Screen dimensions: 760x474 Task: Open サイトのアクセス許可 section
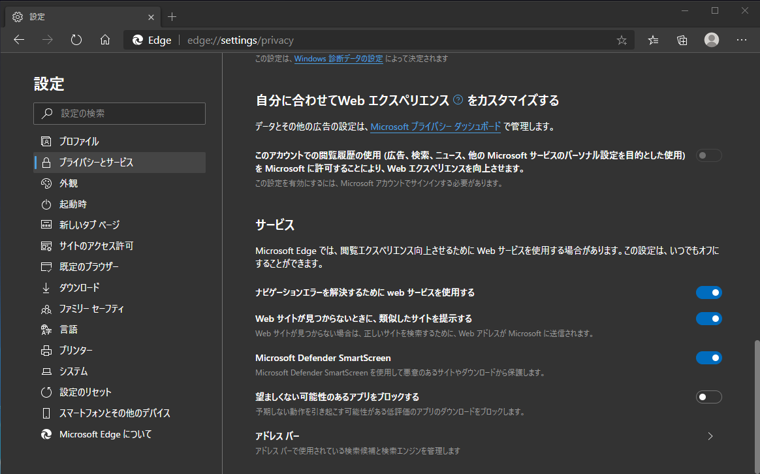tap(119, 246)
